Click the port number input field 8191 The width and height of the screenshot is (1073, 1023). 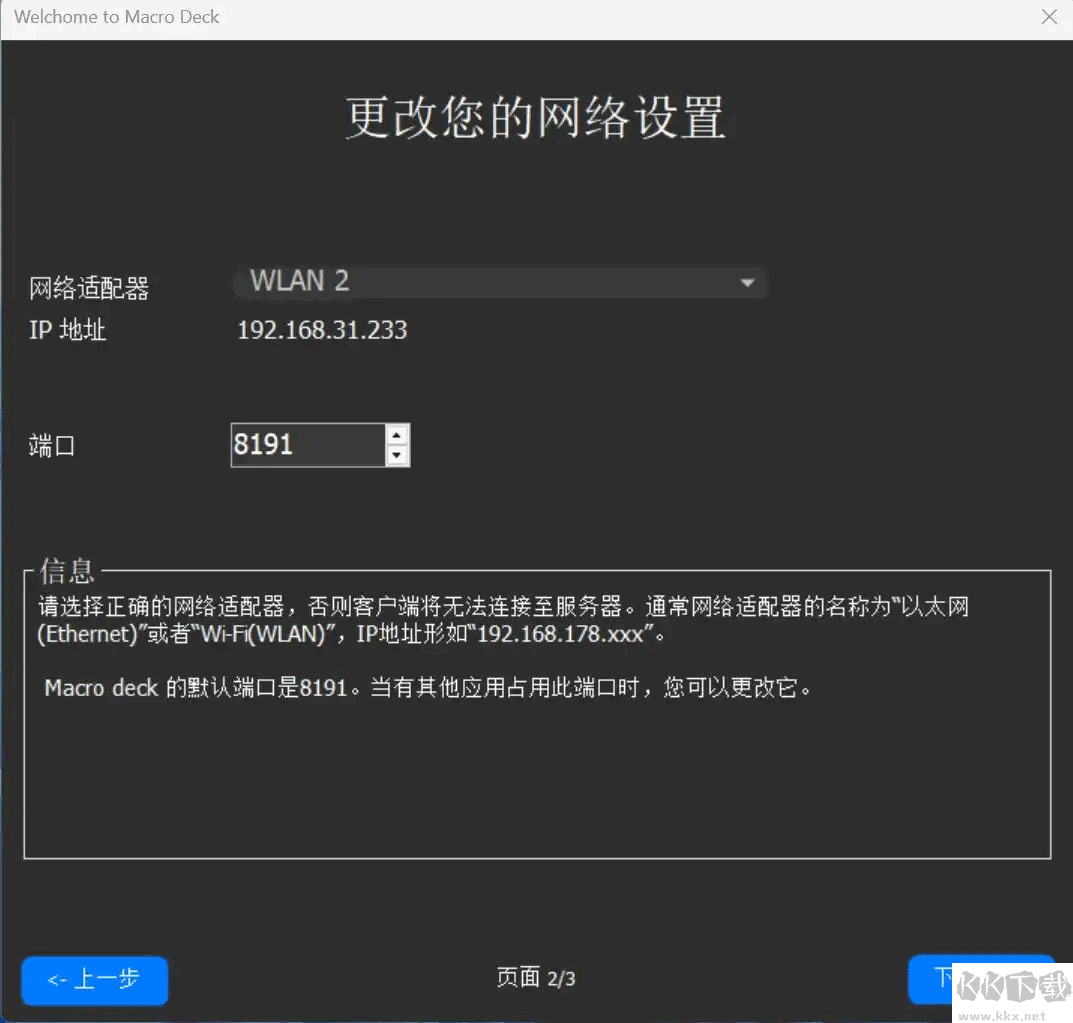click(308, 445)
